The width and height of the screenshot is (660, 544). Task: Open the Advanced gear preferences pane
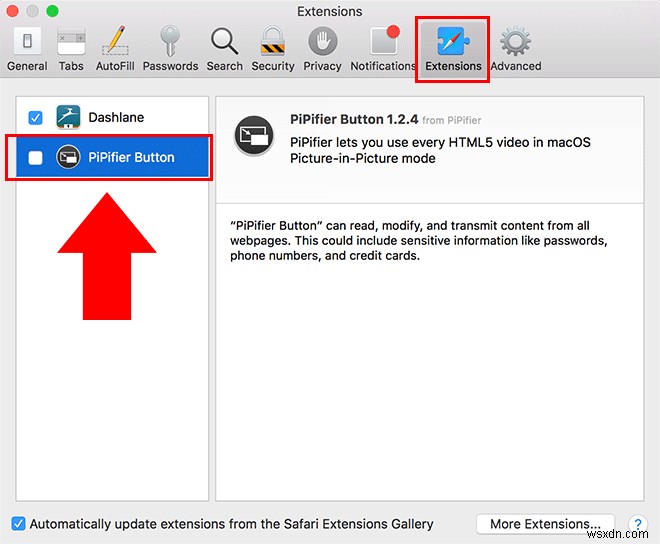pyautogui.click(x=516, y=49)
